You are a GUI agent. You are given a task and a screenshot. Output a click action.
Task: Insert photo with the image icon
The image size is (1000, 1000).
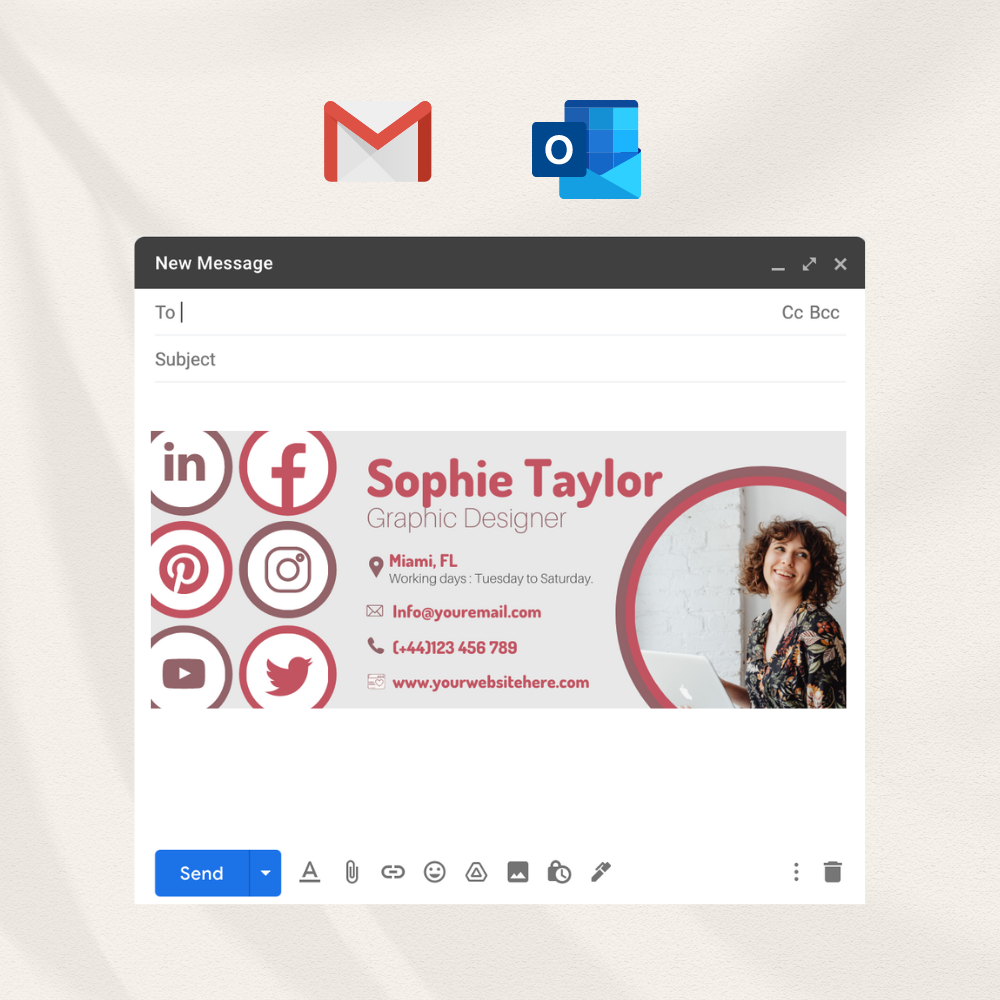click(518, 872)
